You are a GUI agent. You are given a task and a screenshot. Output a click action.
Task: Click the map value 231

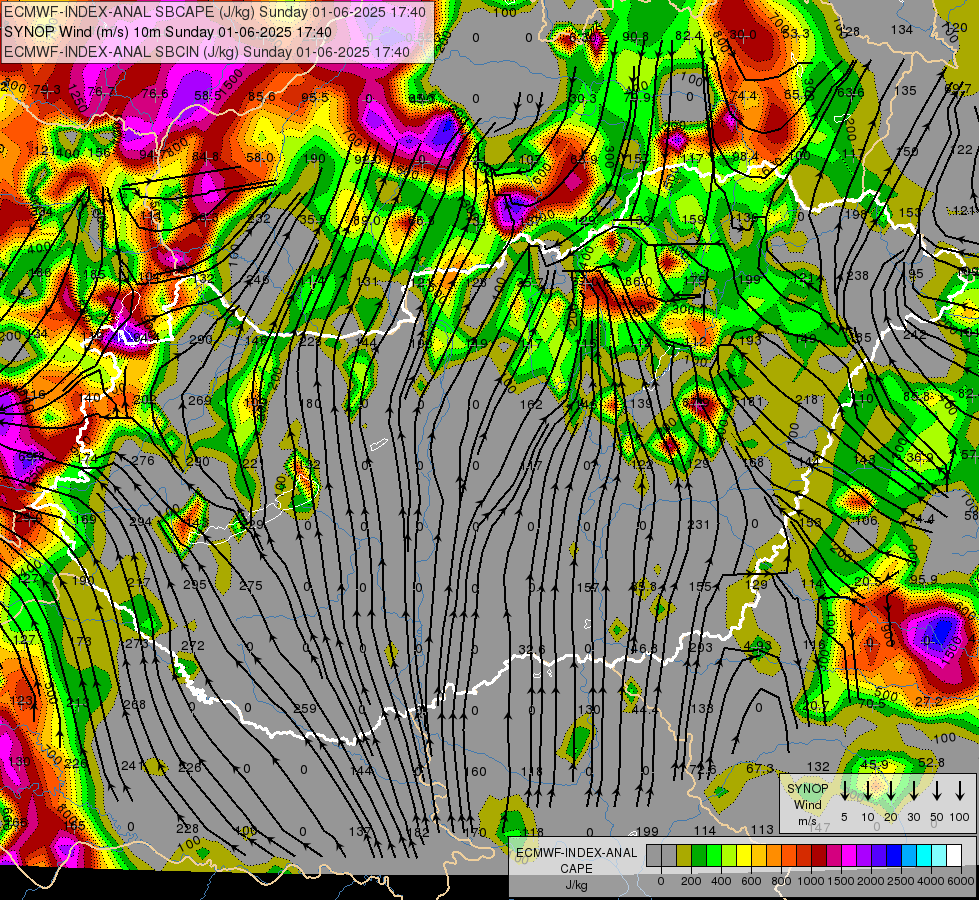click(x=699, y=524)
